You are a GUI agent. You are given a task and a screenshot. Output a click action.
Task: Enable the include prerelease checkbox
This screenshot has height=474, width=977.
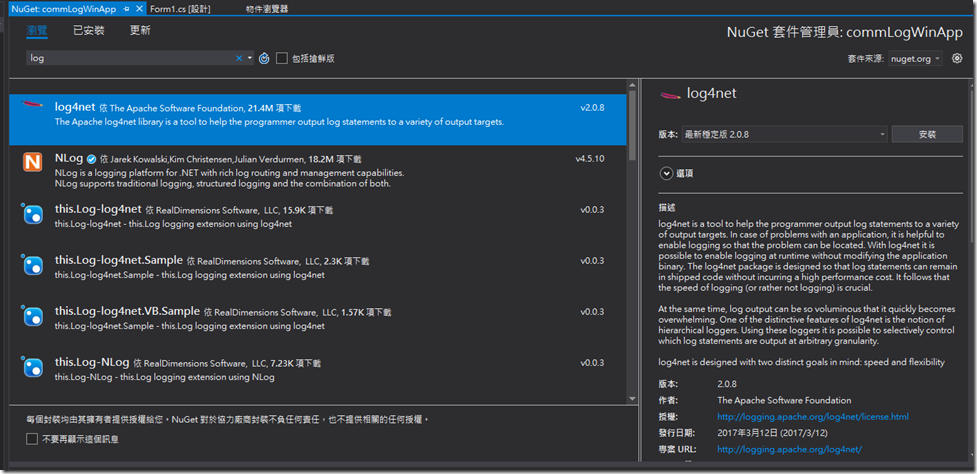pos(282,59)
